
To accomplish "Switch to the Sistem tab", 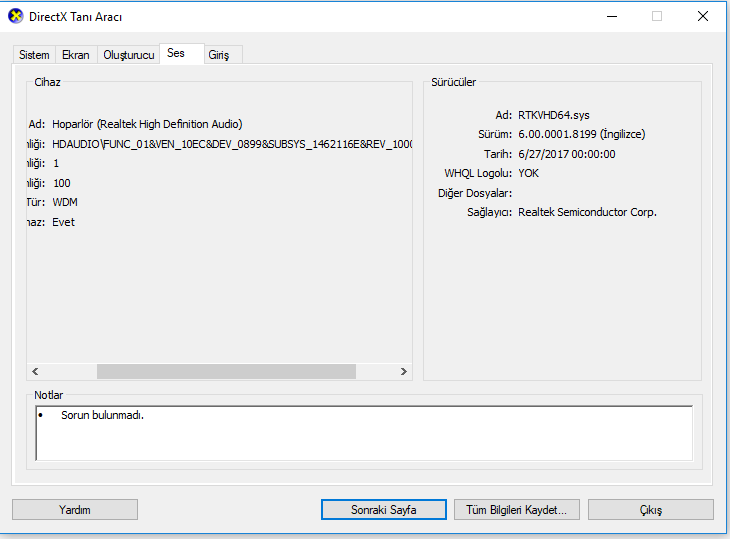I will point(34,55).
